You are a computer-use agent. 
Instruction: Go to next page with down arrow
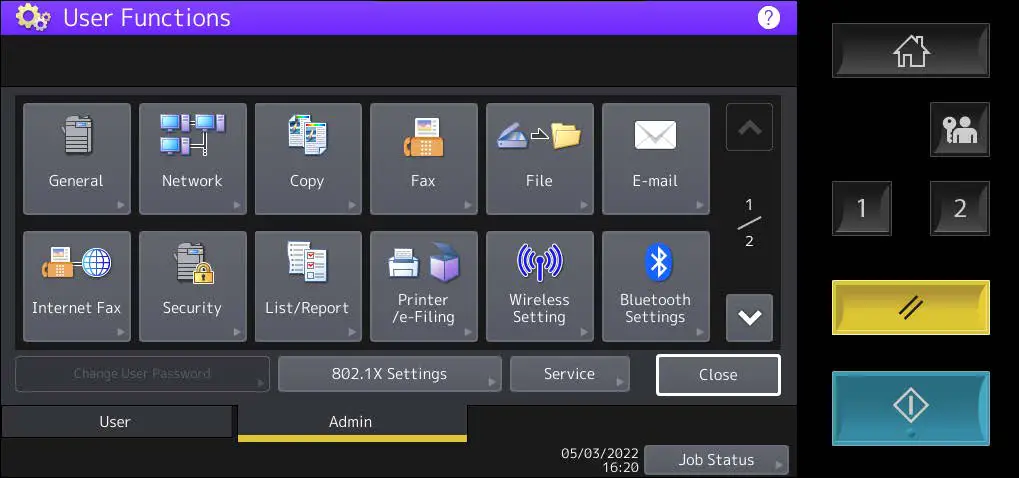[x=749, y=318]
